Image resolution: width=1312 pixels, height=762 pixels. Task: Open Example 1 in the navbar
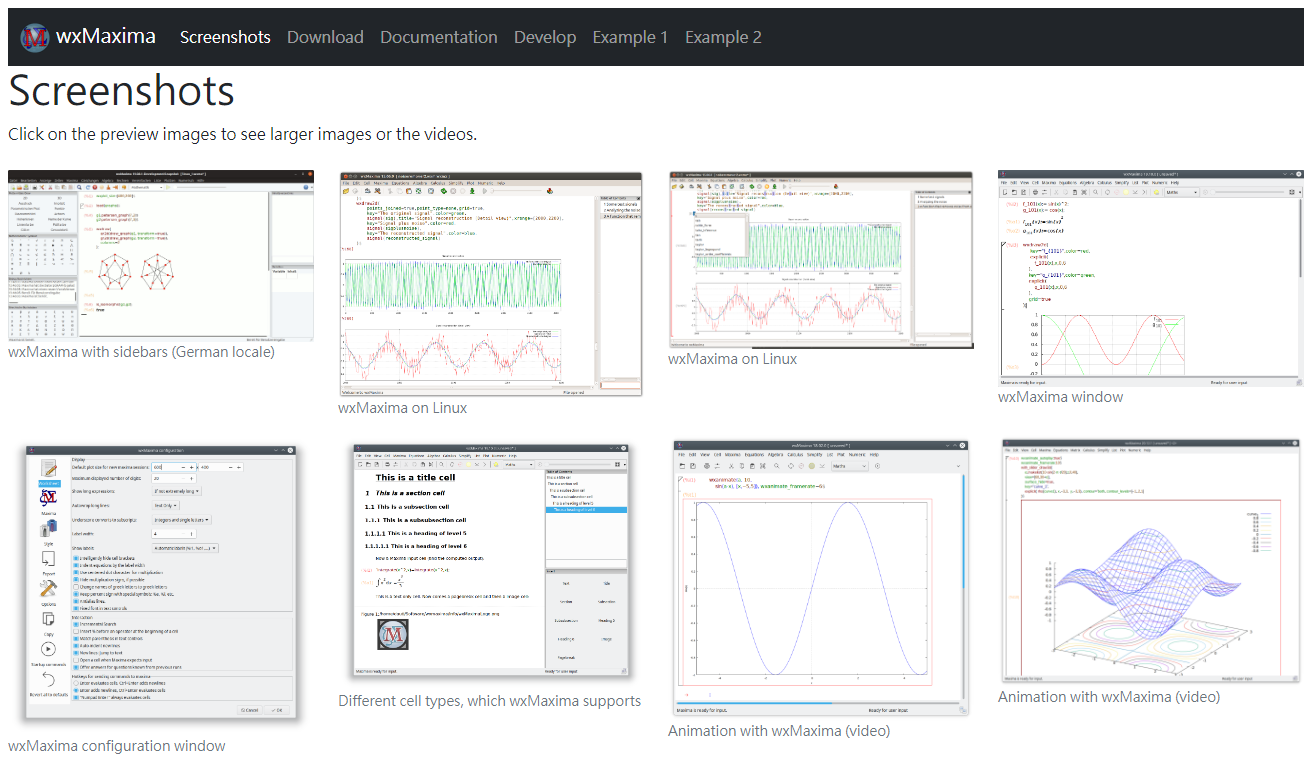[630, 37]
